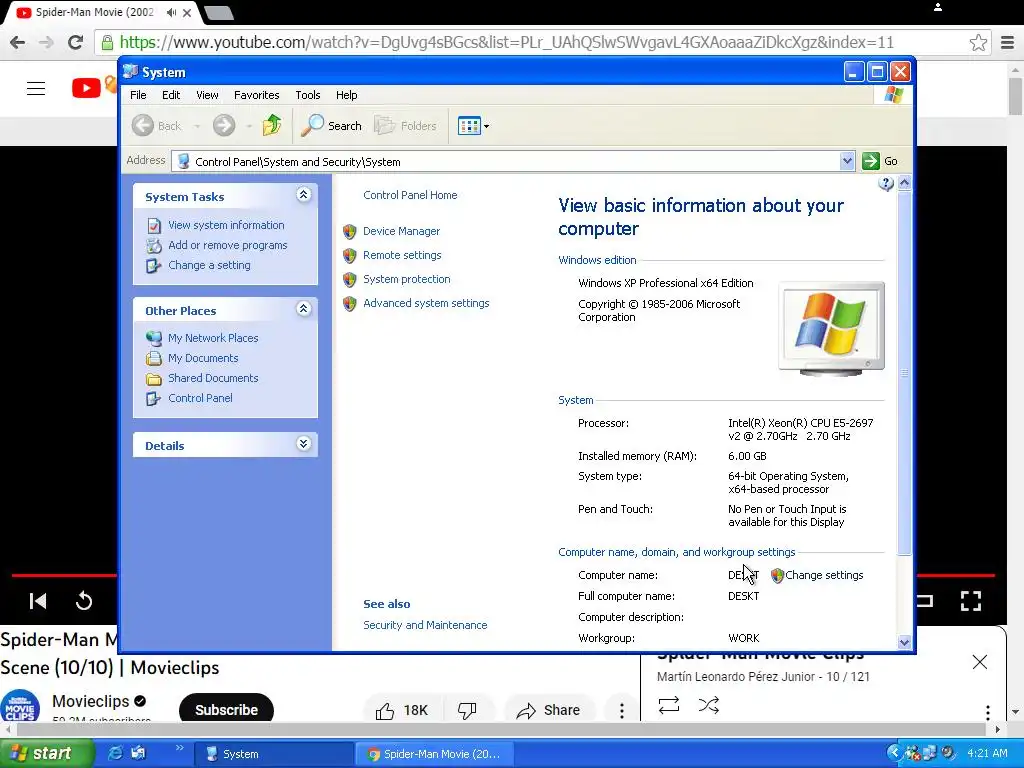
Task: Expand the Back history dropdown arrow
Action: [x=197, y=126]
